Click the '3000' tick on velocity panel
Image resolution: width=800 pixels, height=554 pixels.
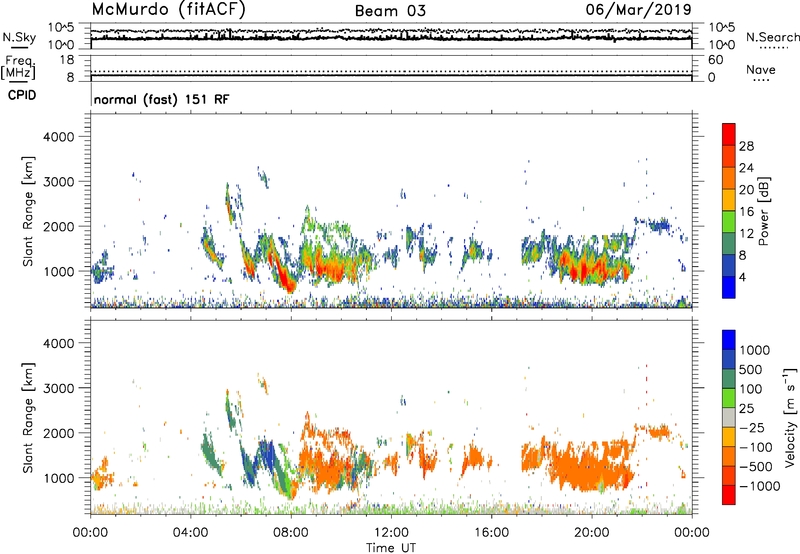coord(58,388)
